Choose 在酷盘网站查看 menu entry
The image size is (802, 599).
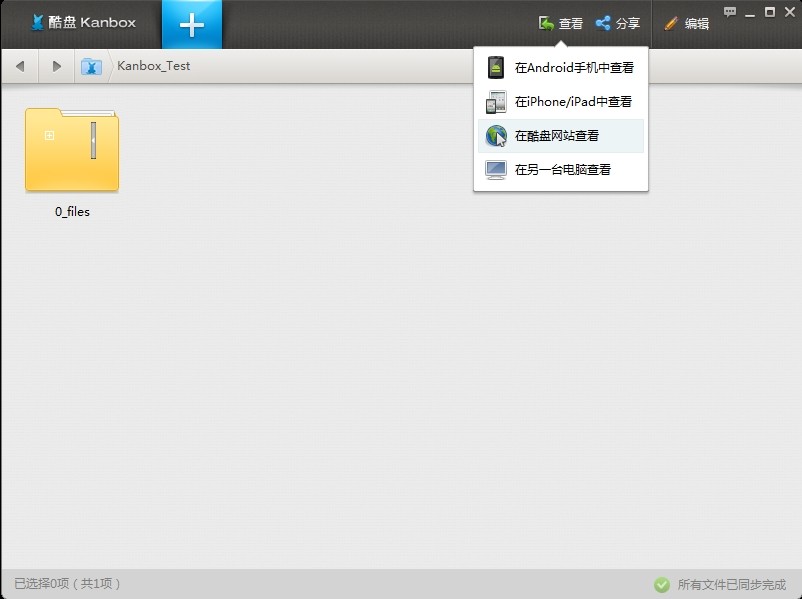tap(561, 136)
